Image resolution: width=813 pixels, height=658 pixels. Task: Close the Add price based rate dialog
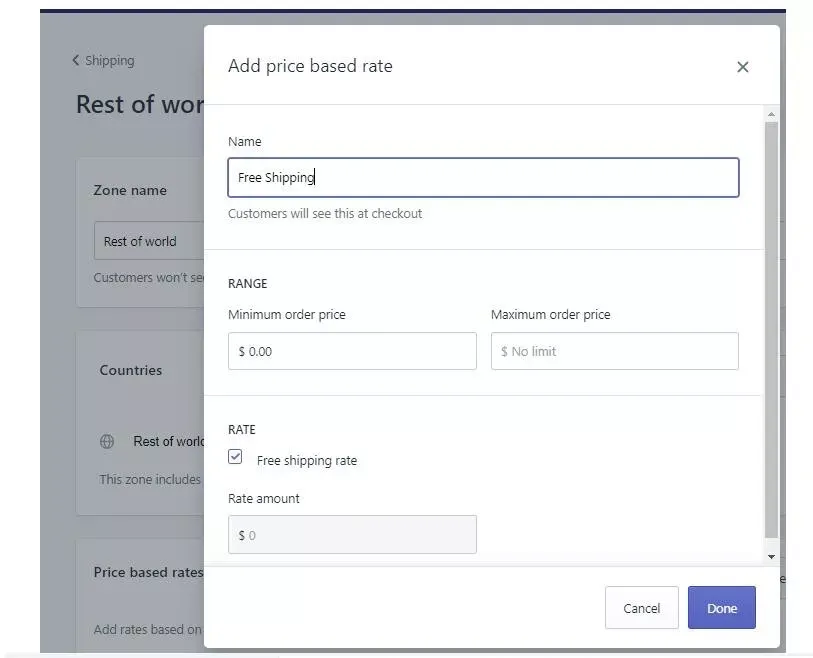tap(742, 67)
